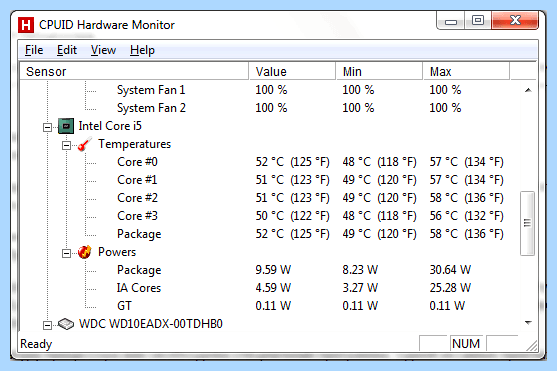Click Core #2 max 58 °C (136 °F)
Image resolution: width=557 pixels, height=371 pixels.
click(x=466, y=198)
